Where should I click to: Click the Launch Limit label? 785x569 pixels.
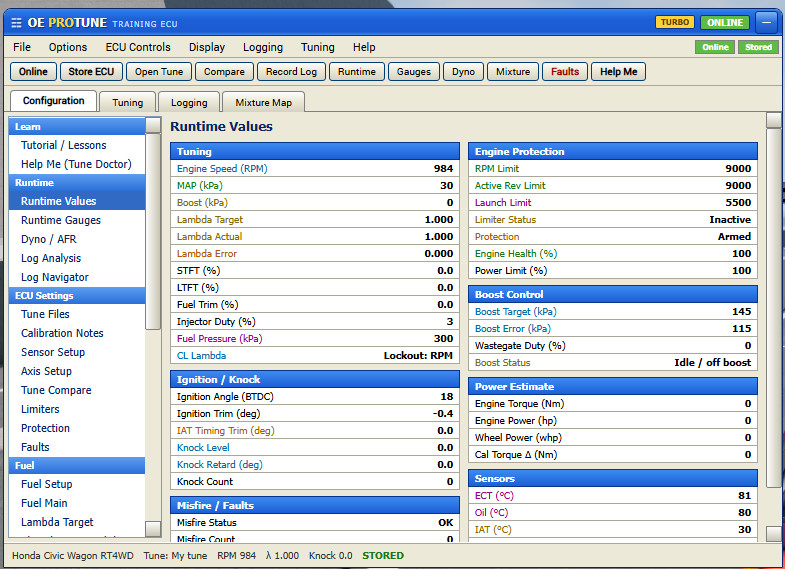pos(503,203)
